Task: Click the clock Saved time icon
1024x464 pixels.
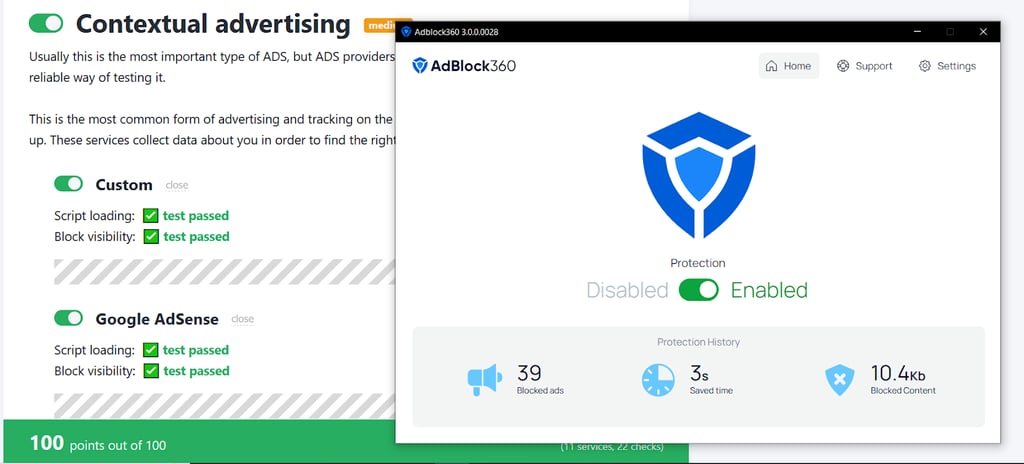Action: (658, 380)
